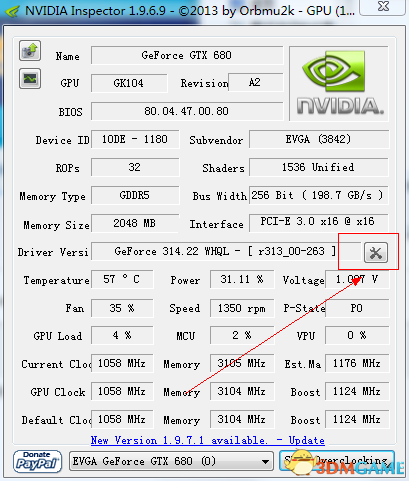
Task: Click the Default Clock row 3104 MHz memory
Action: tap(242, 419)
